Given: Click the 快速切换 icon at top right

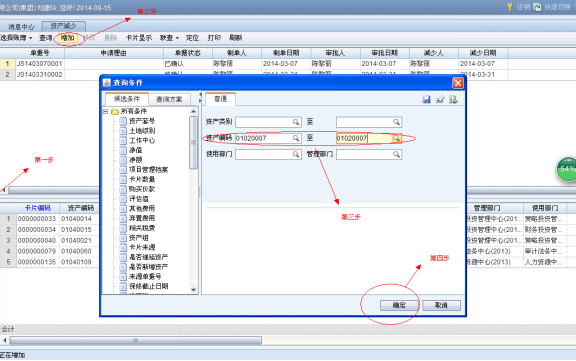Looking at the screenshot, I should tap(537, 7).
